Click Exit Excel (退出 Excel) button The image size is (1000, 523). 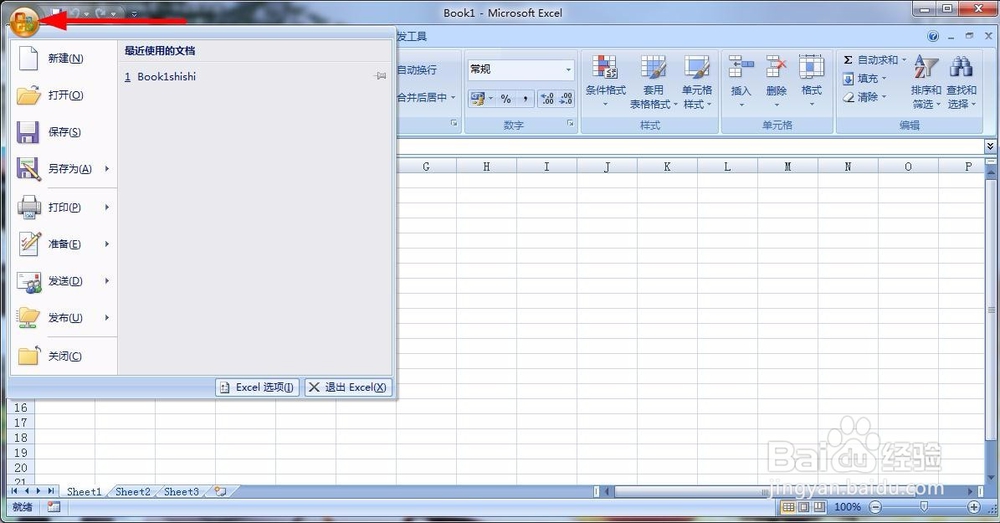click(348, 387)
